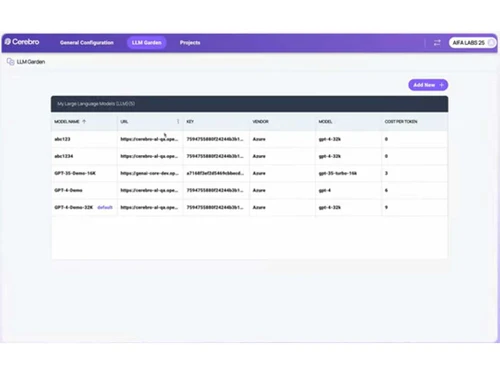Select the GPT-4-Demo model name
500x375 pixels.
(68, 190)
